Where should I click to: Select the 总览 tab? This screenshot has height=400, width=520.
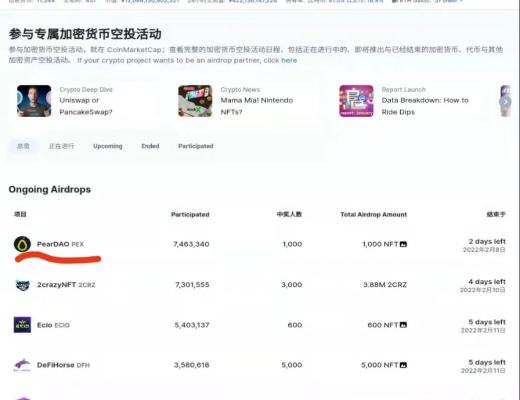[x=23, y=146]
